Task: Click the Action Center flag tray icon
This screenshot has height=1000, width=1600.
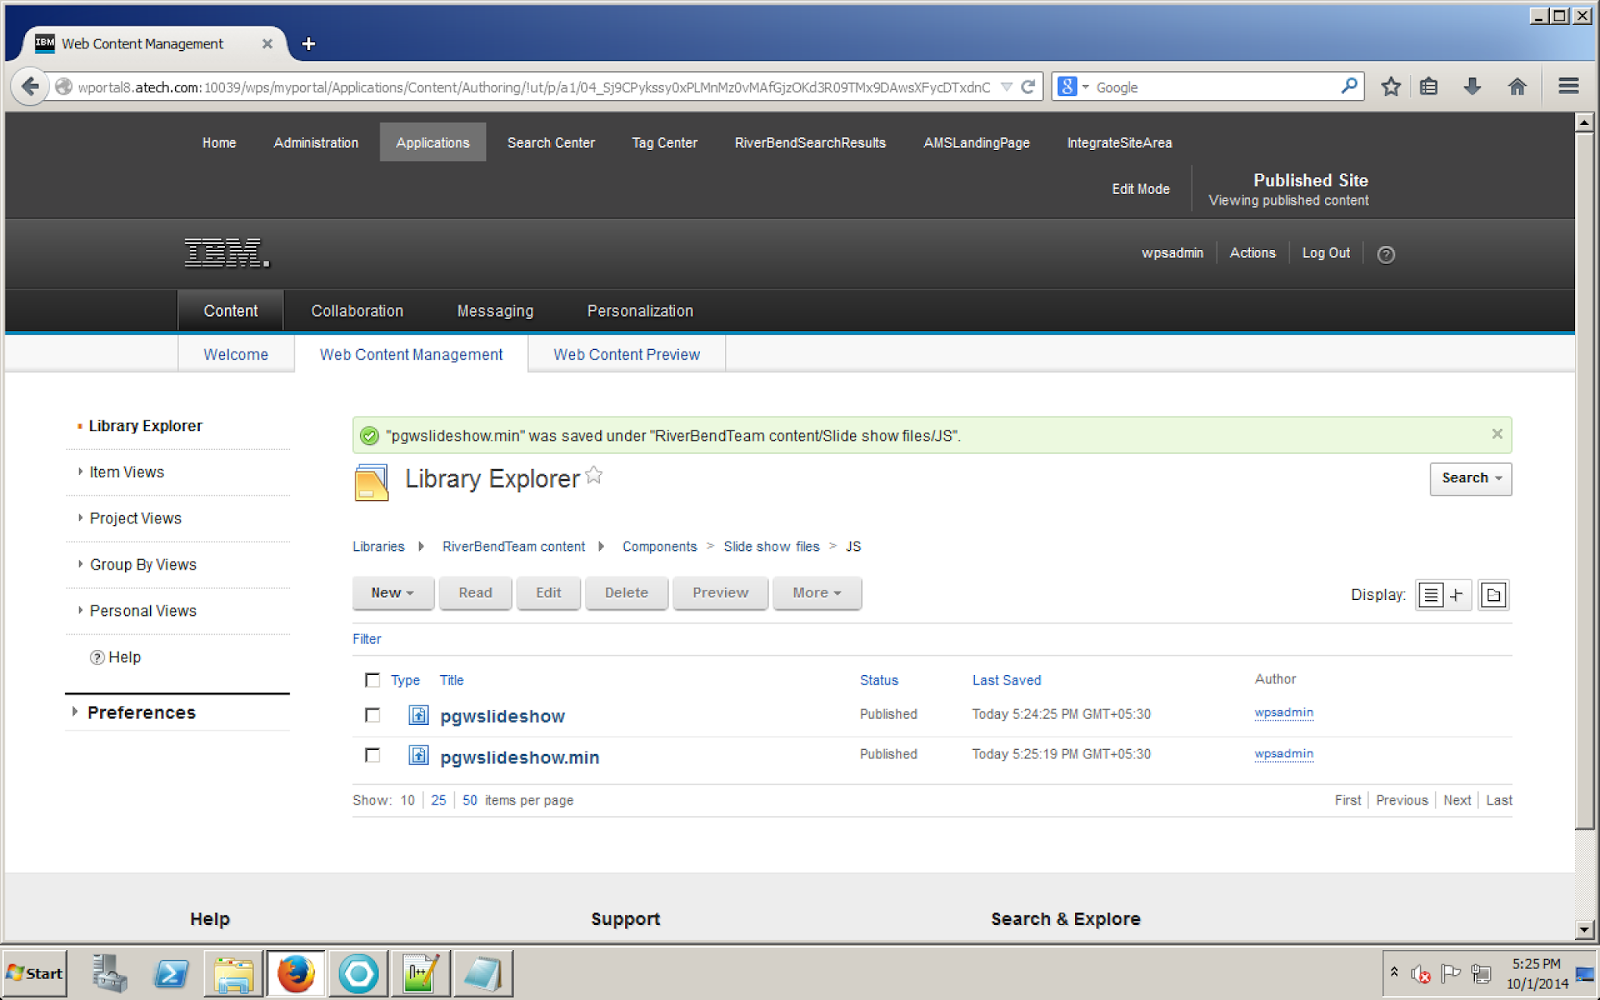Action: (1451, 973)
